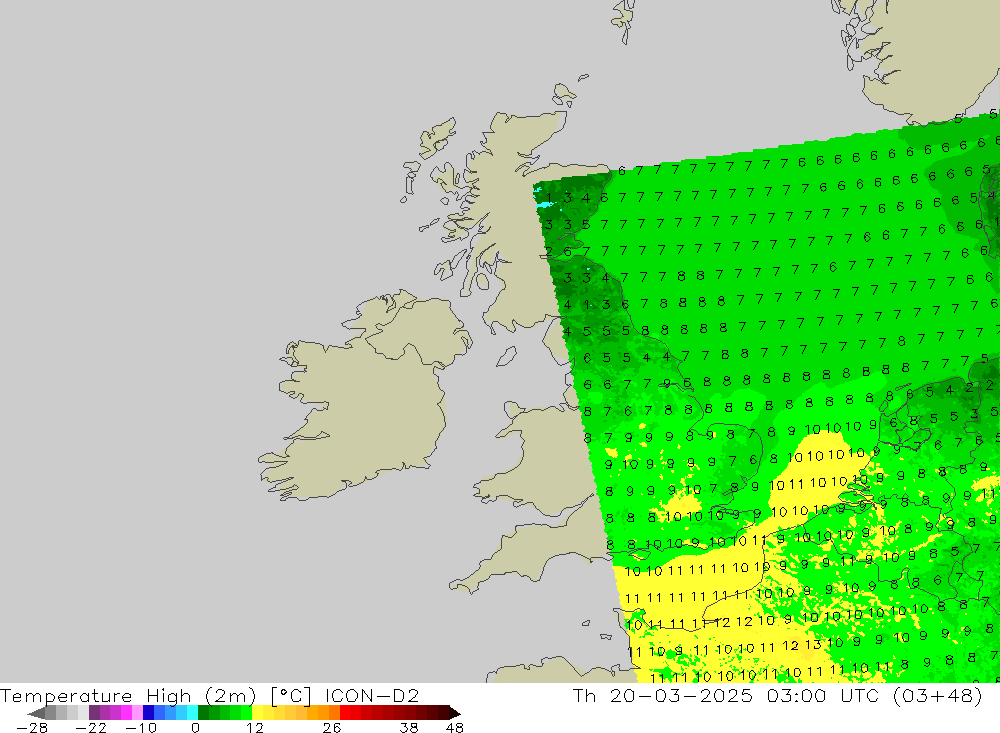Select the '38' legend scale label
This screenshot has width=1000, height=733.
(409, 728)
